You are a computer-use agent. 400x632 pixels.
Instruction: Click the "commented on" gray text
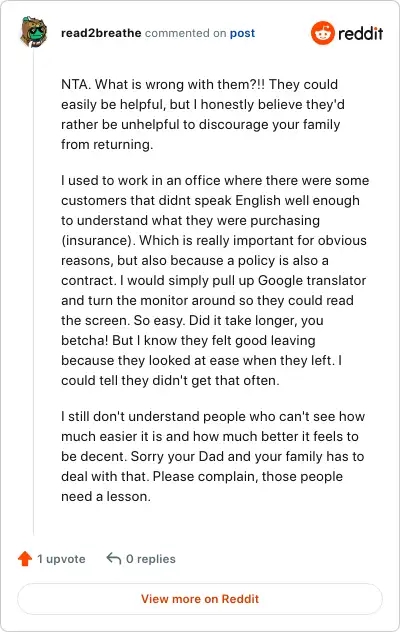point(185,33)
